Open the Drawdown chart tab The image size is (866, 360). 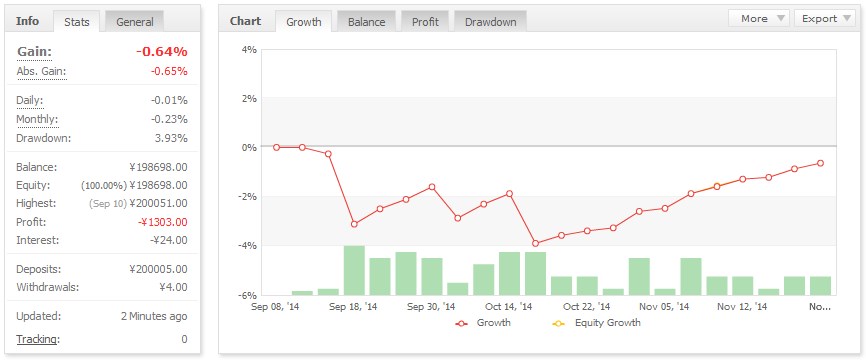[490, 22]
